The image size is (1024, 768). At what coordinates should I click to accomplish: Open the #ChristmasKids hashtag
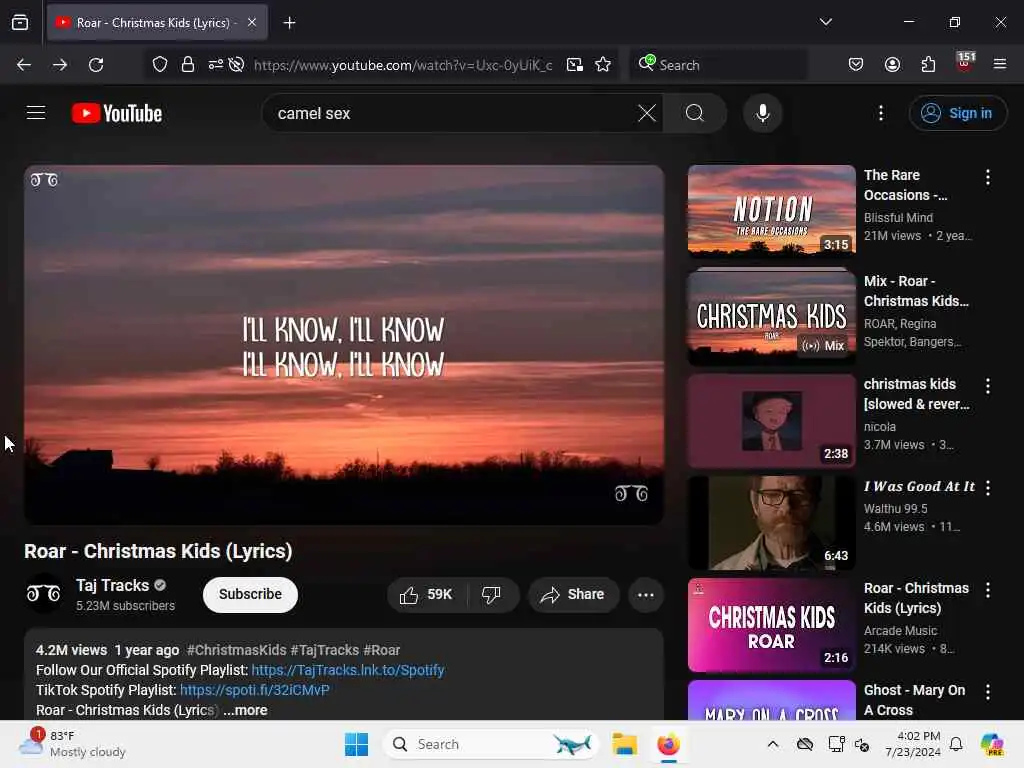pyautogui.click(x=236, y=650)
